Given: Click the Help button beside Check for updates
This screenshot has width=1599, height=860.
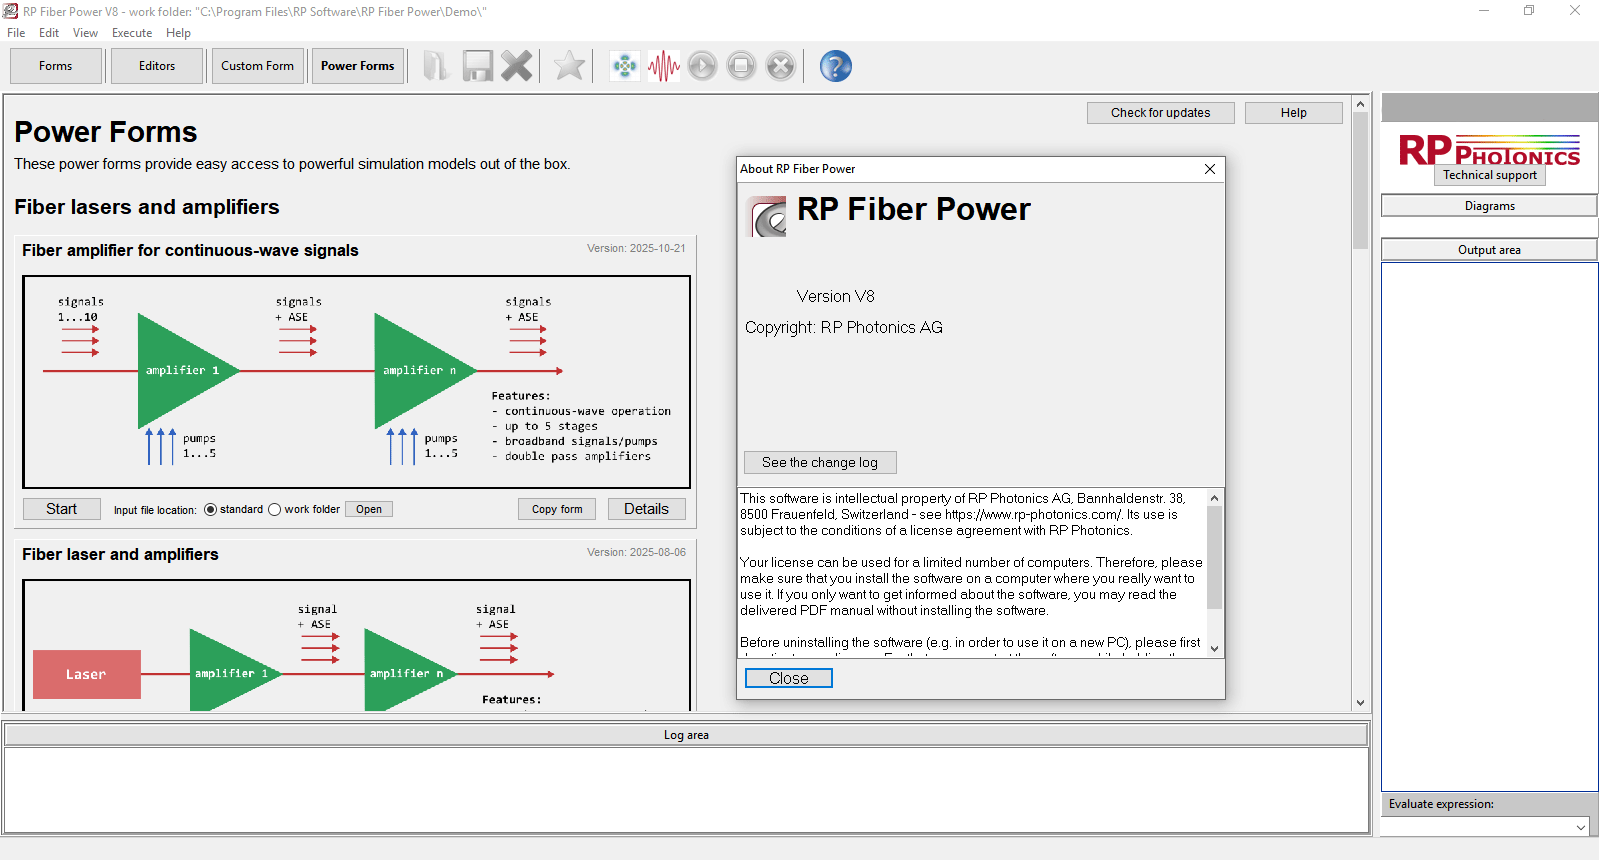Looking at the screenshot, I should click(x=1293, y=113).
